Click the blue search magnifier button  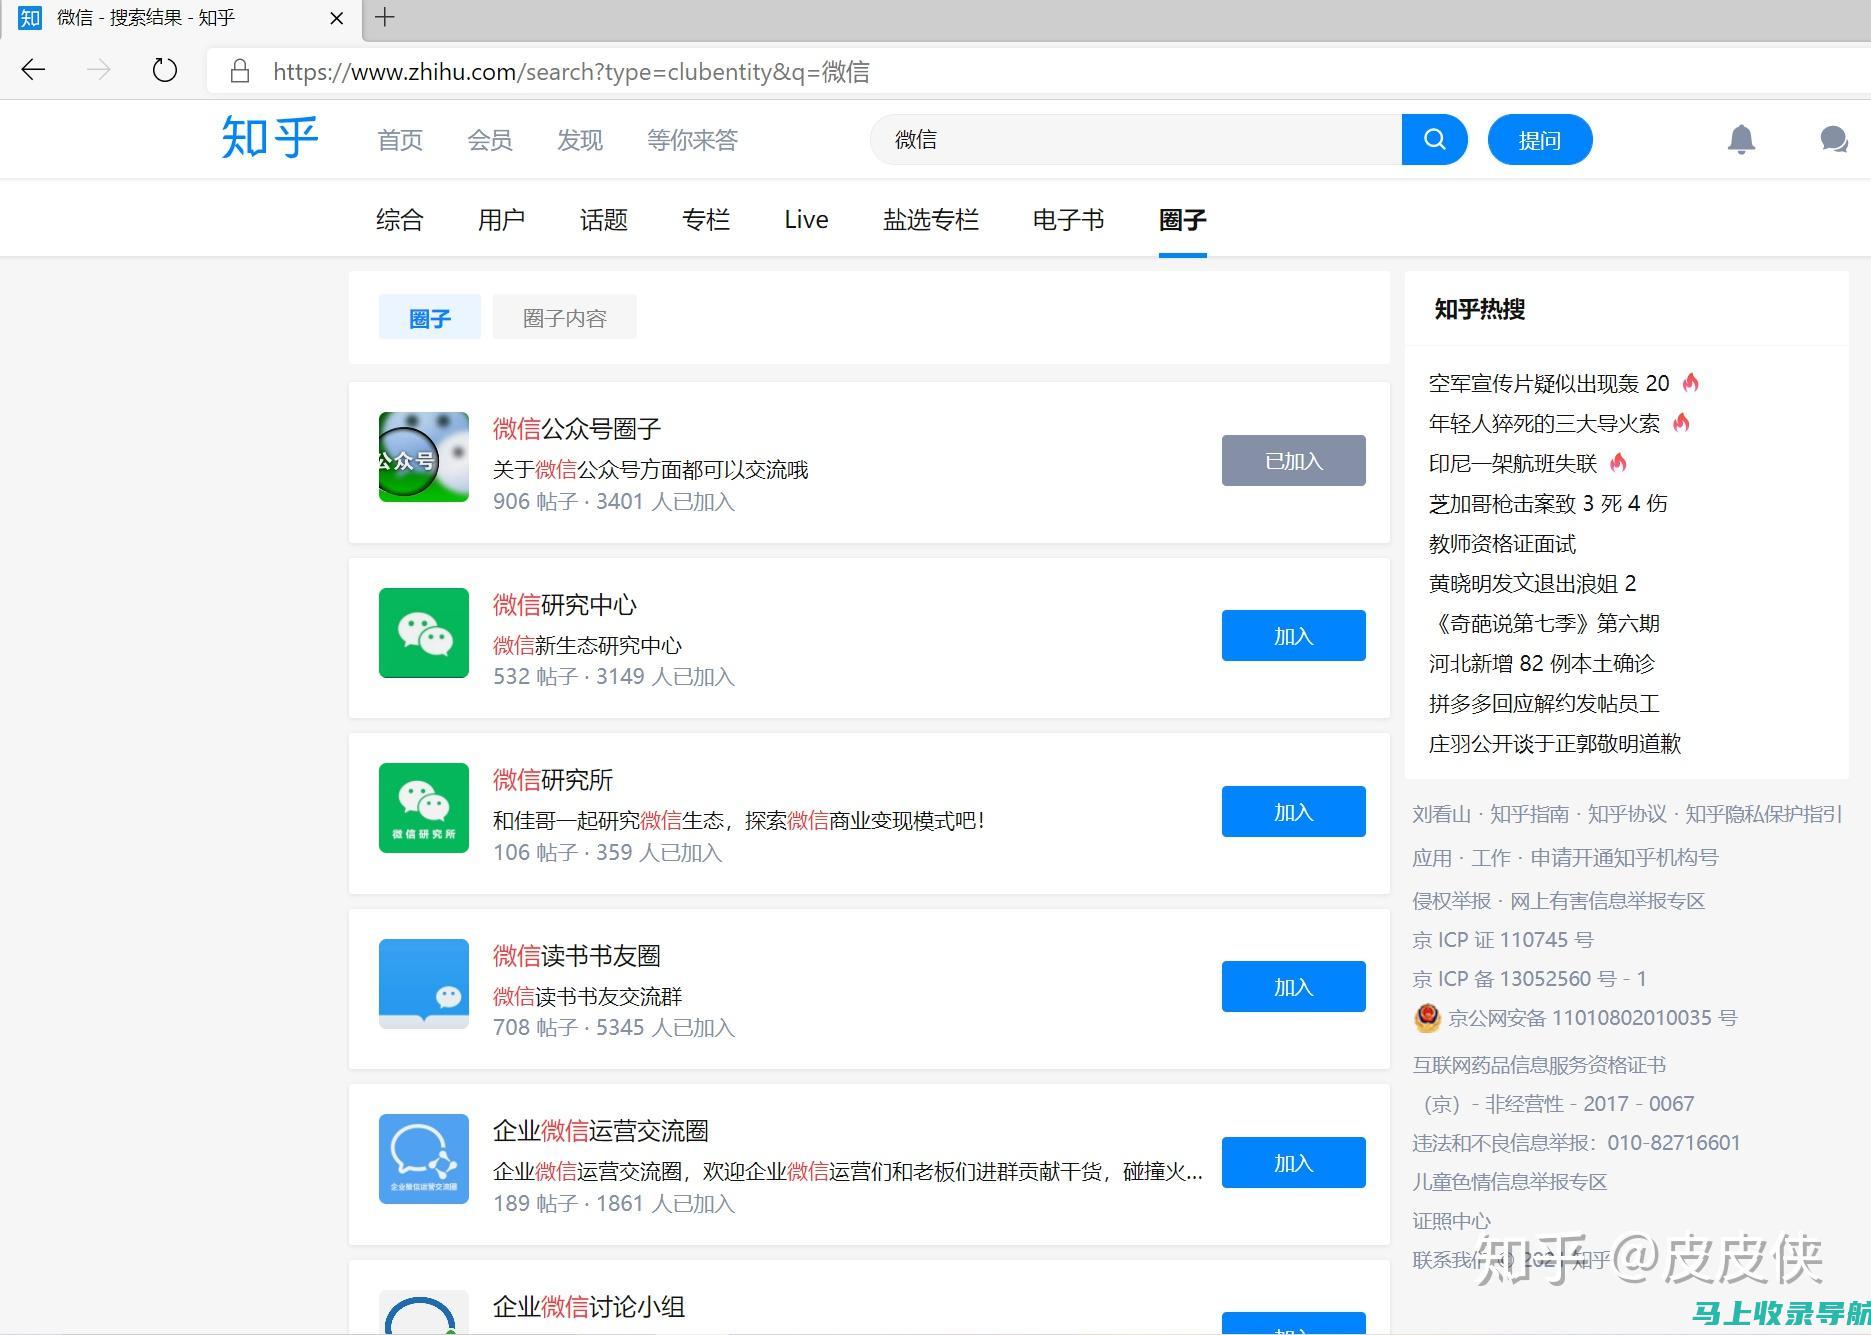point(1435,139)
